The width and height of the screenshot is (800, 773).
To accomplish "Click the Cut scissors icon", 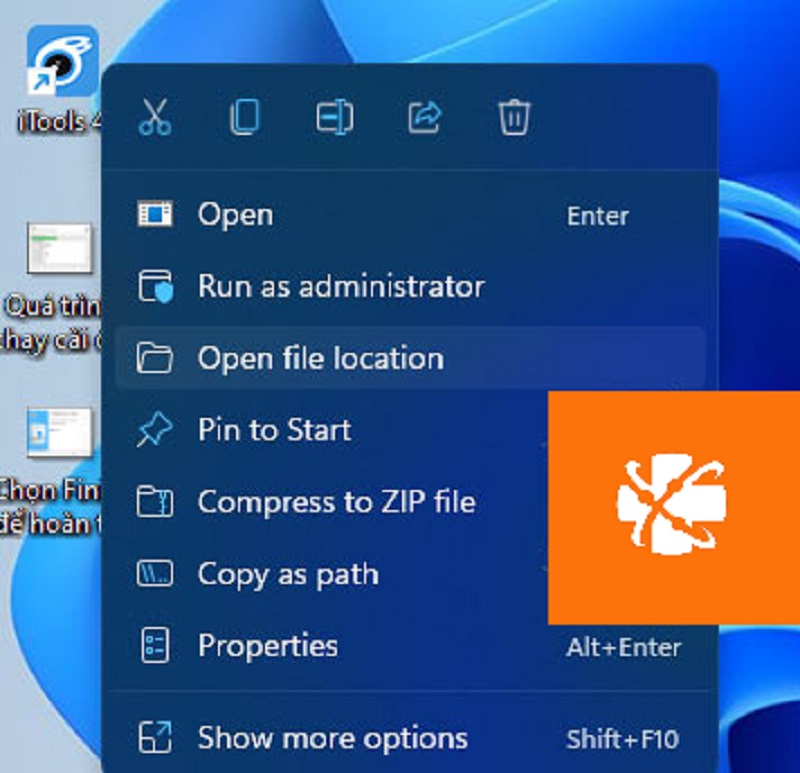I will coord(155,117).
